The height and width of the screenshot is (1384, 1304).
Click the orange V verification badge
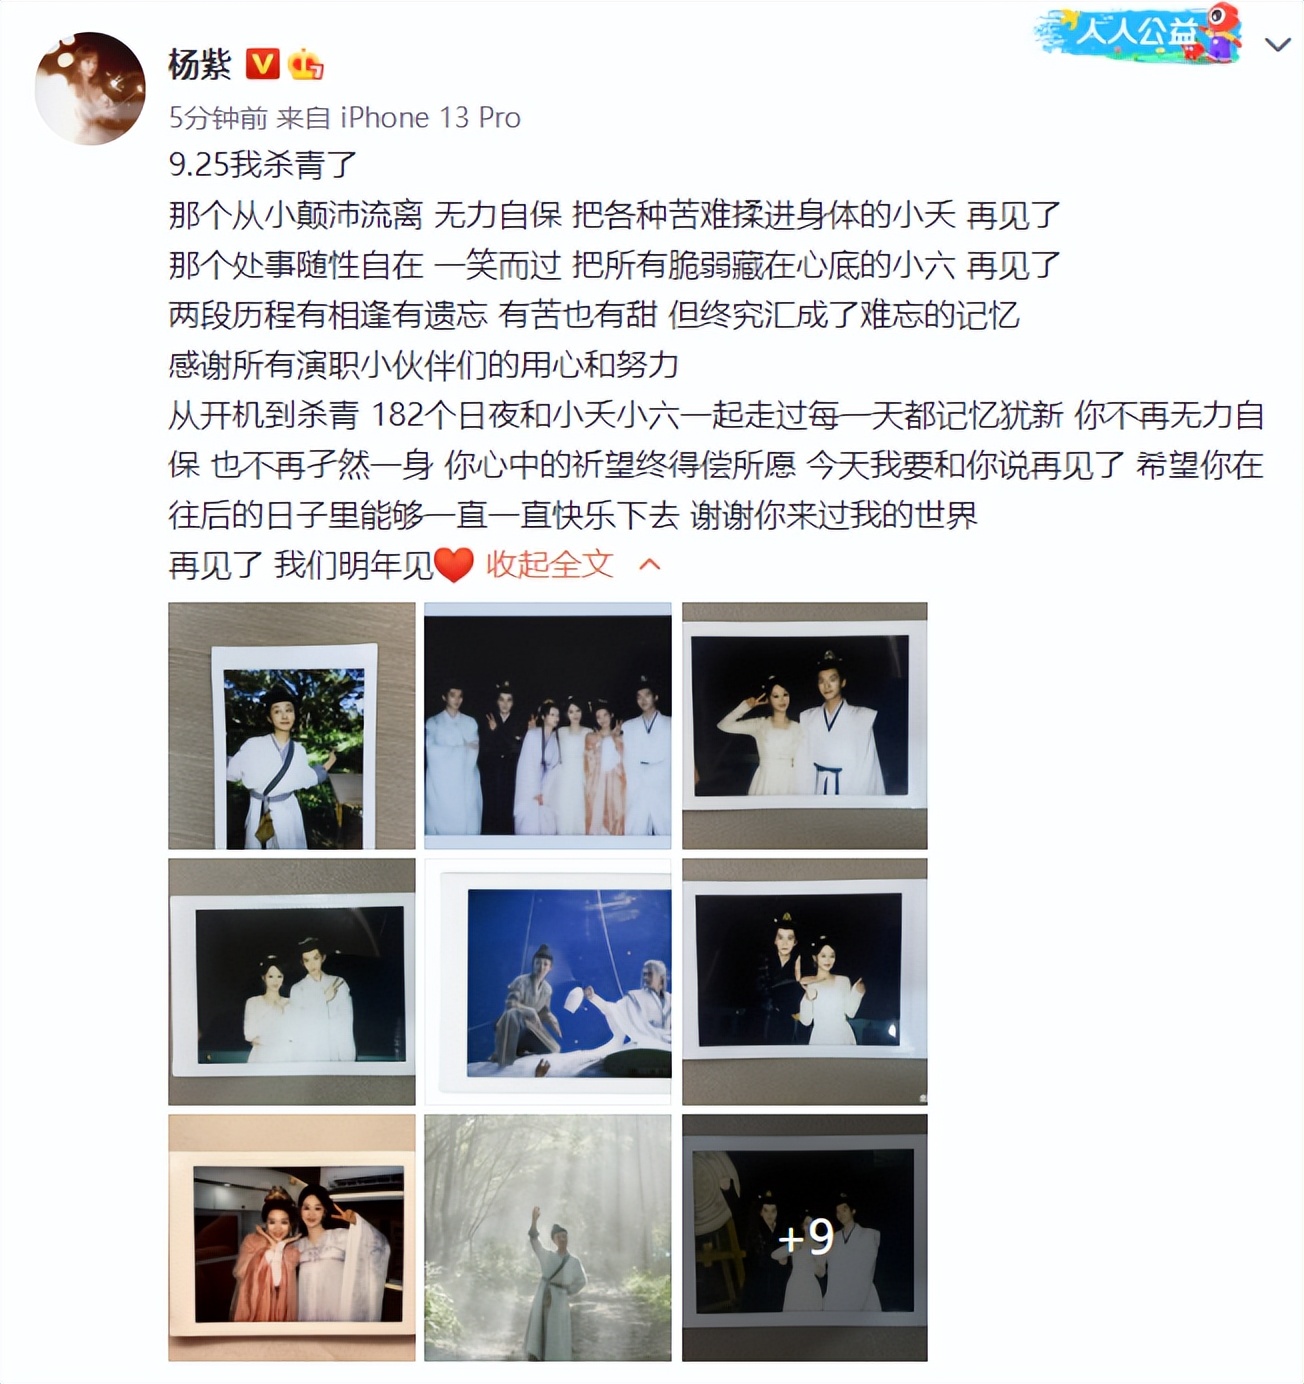[x=262, y=65]
